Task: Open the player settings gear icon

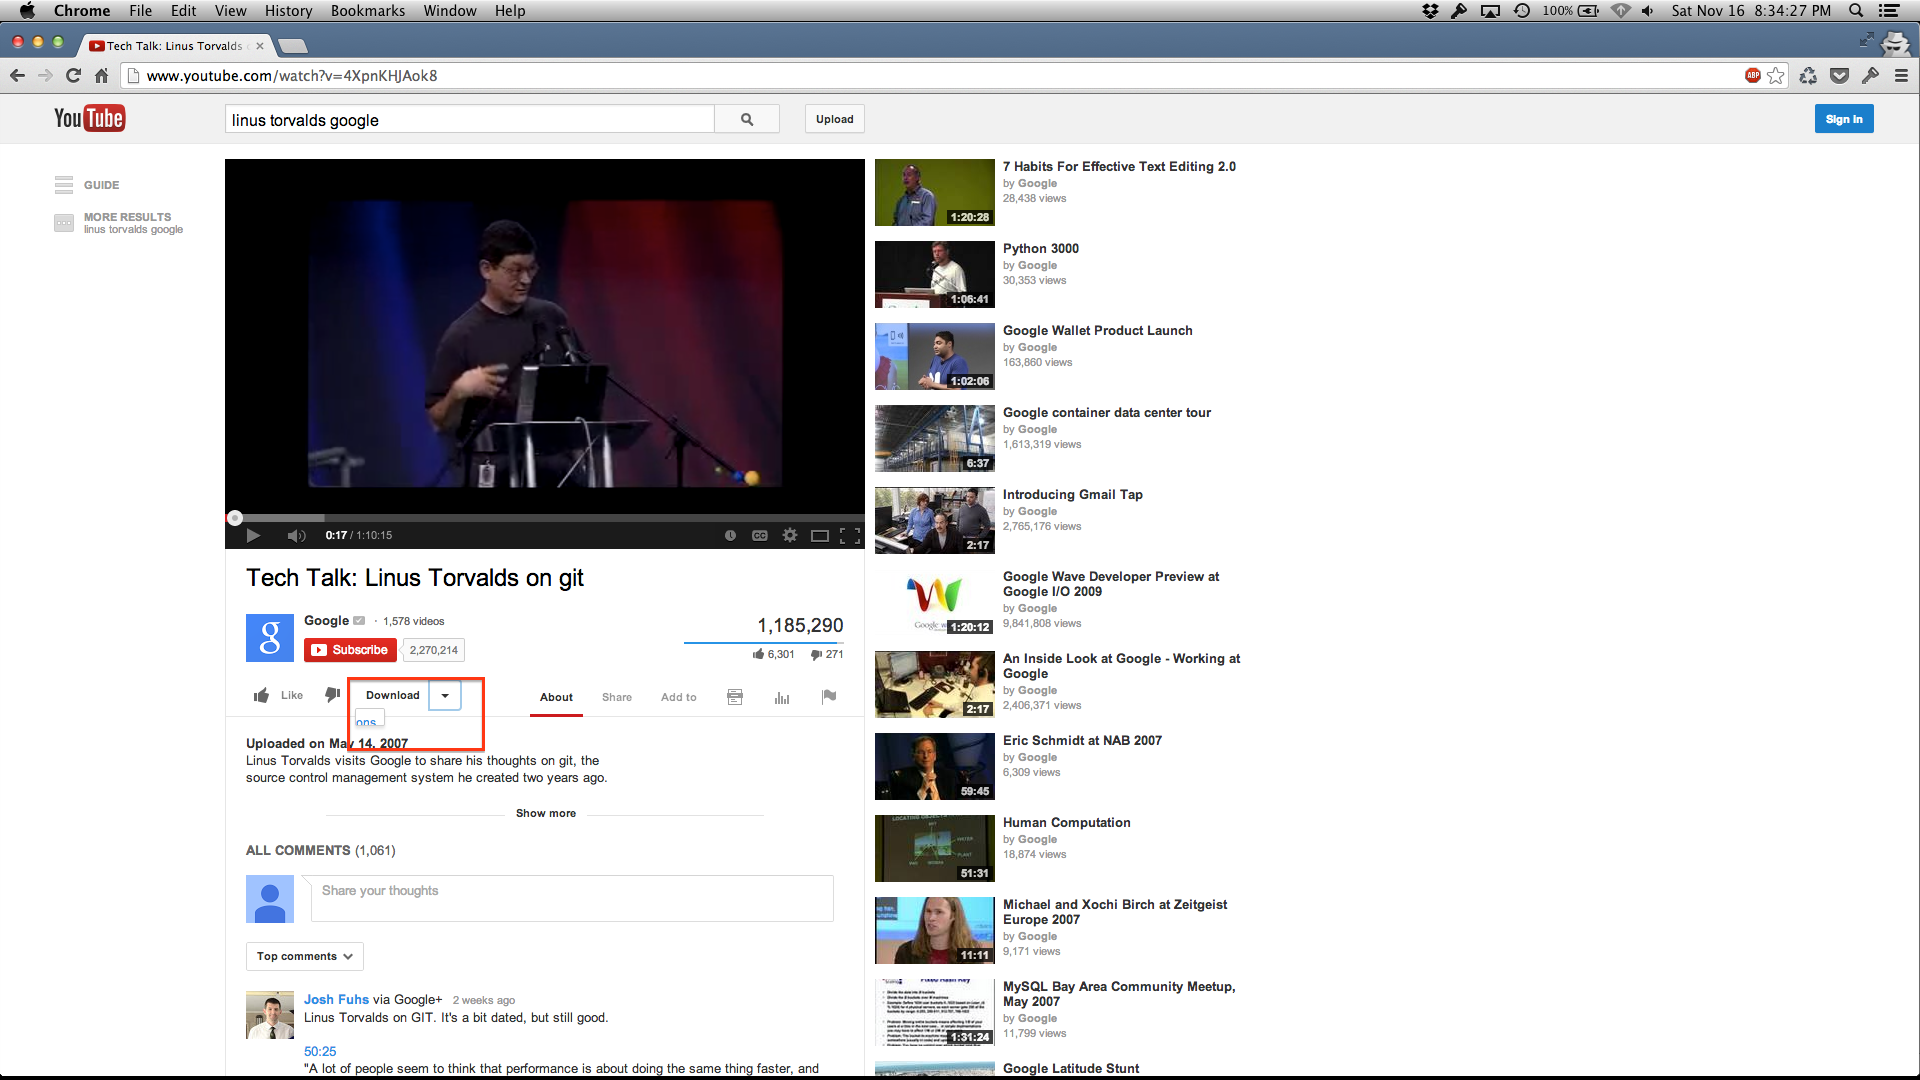Action: tap(790, 535)
